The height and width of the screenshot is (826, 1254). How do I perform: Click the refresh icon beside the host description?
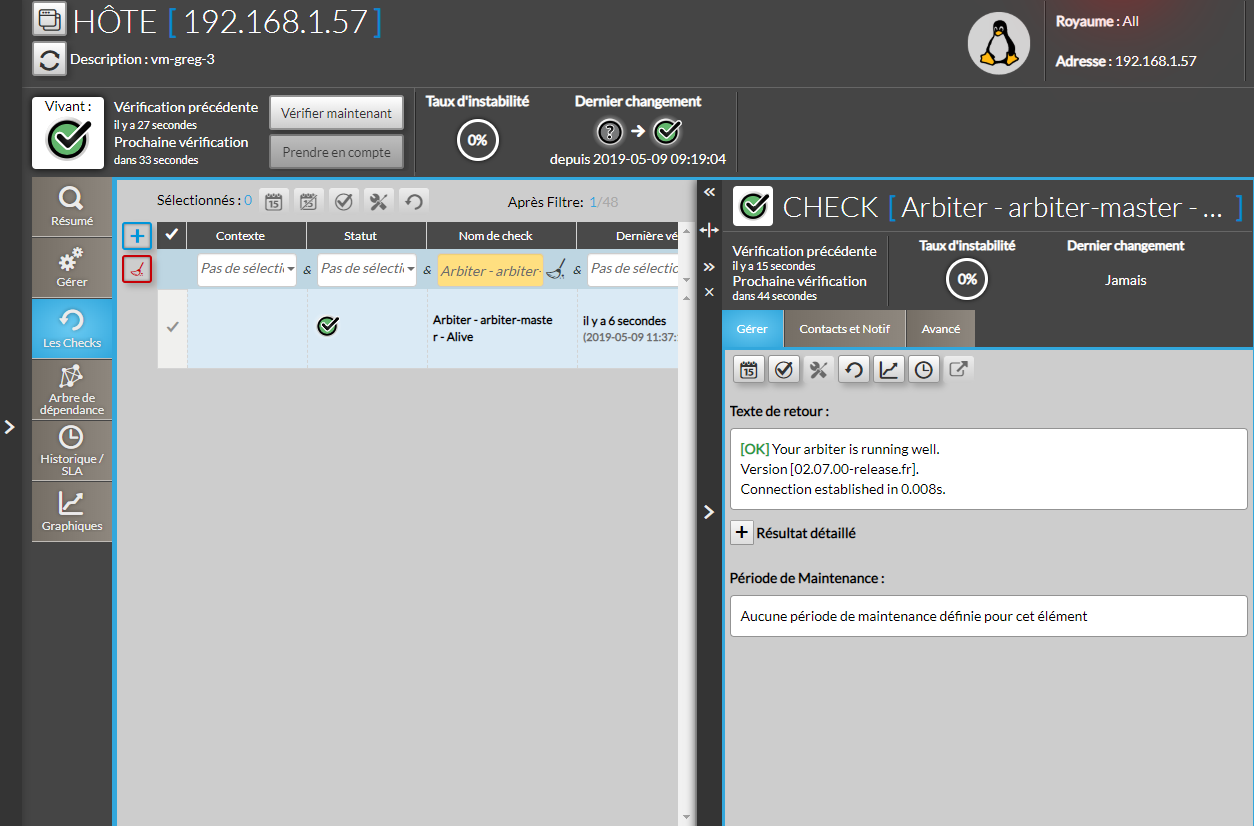tap(49, 59)
